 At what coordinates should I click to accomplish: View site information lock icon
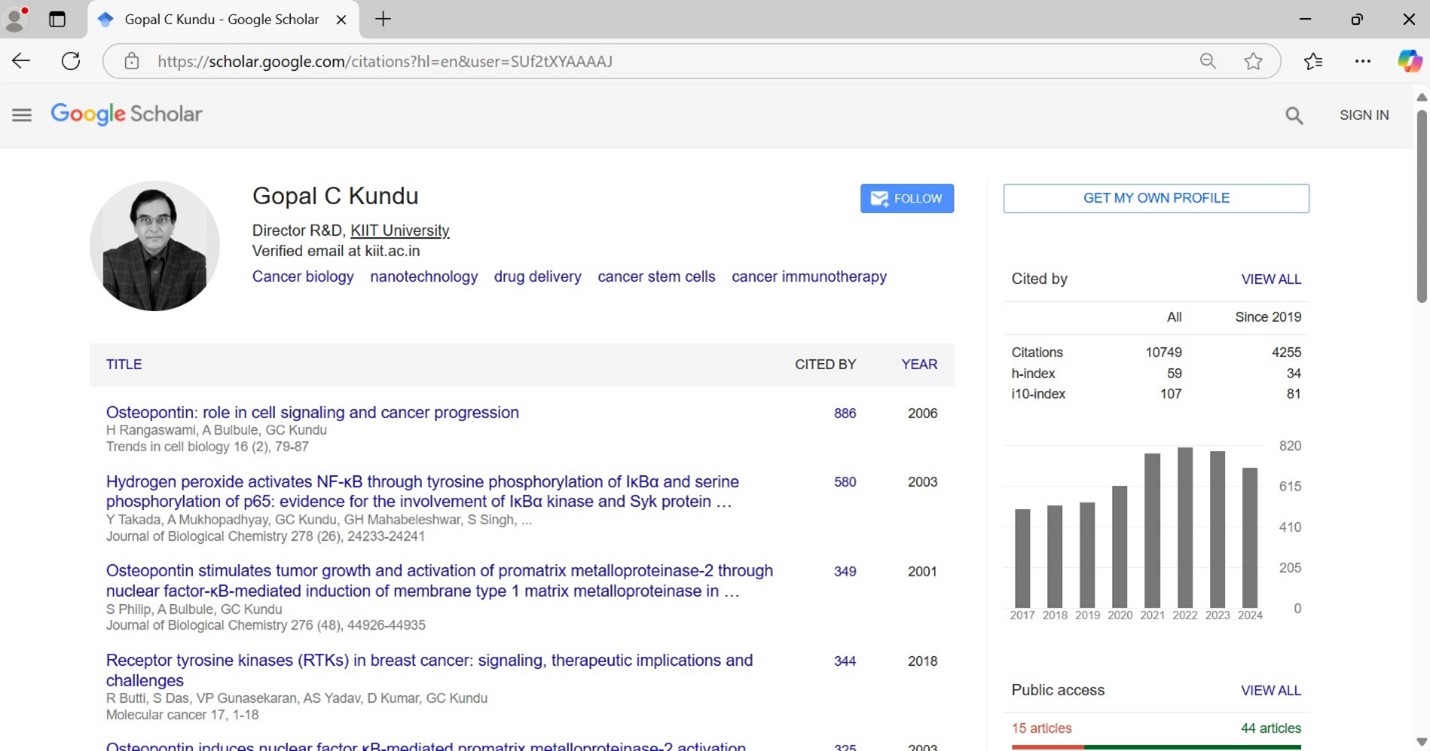(x=132, y=61)
